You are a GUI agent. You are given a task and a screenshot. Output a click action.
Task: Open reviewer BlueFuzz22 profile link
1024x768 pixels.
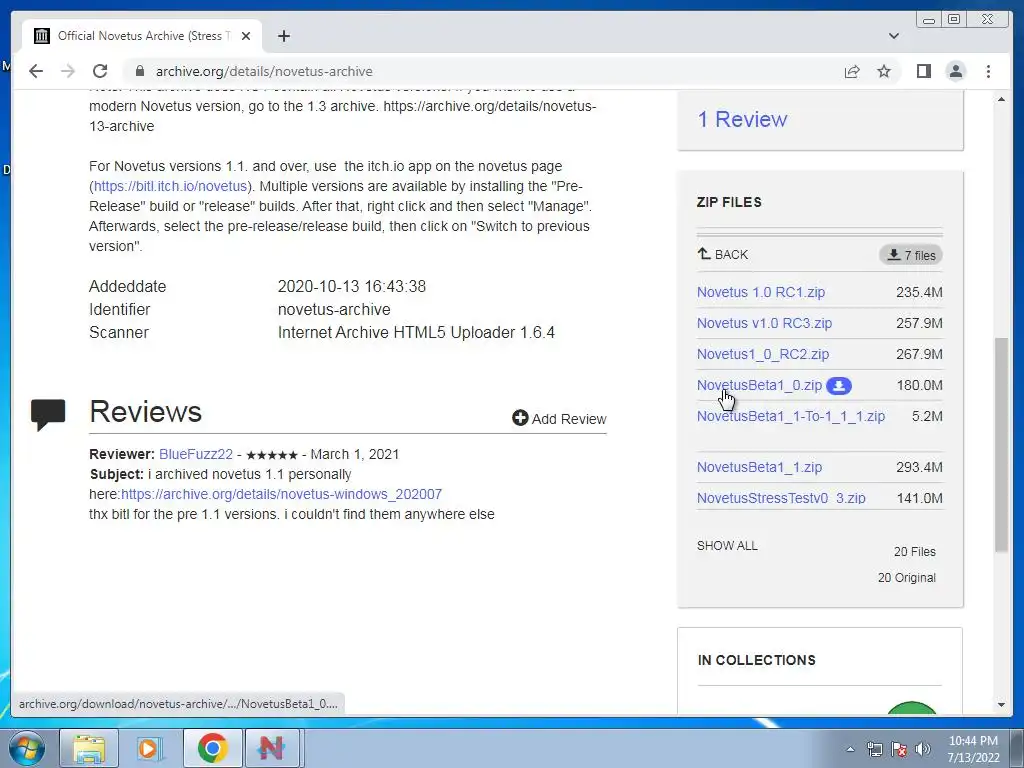coord(196,455)
